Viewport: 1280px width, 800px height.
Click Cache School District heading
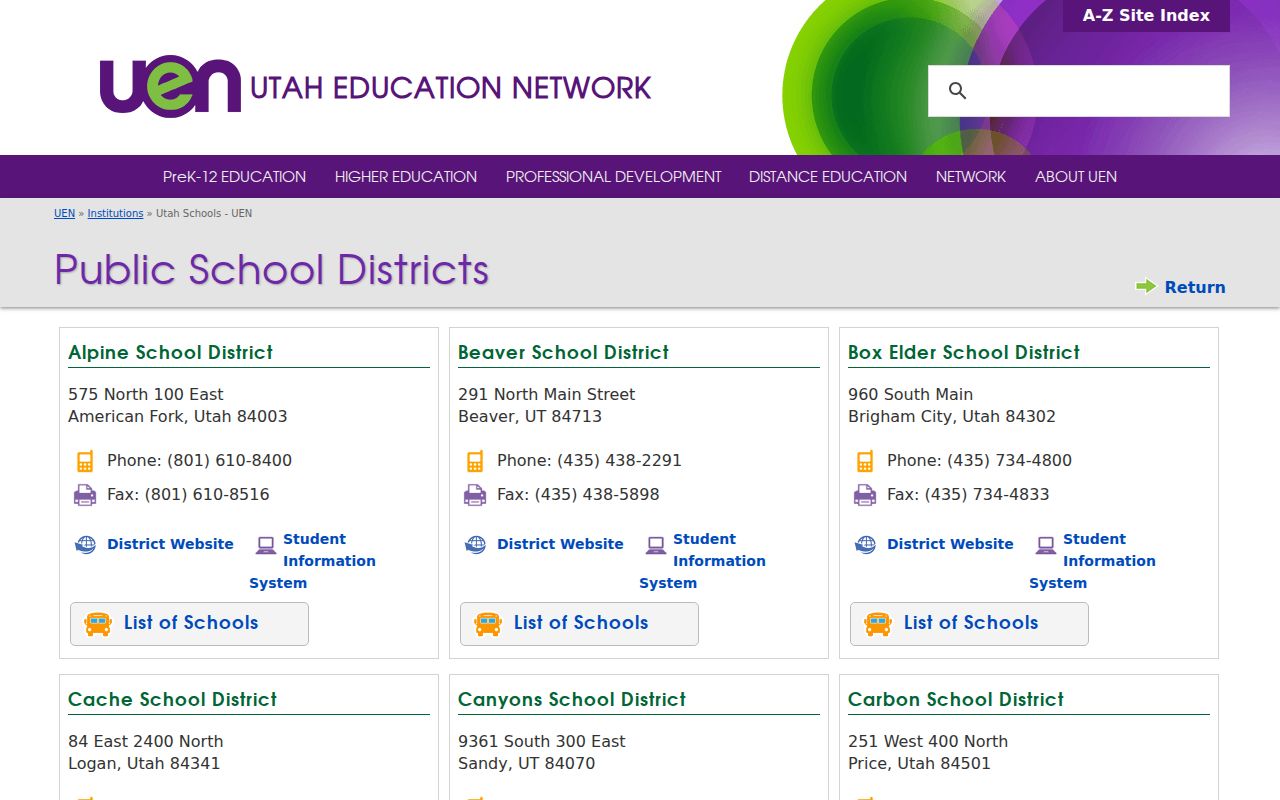[x=172, y=699]
